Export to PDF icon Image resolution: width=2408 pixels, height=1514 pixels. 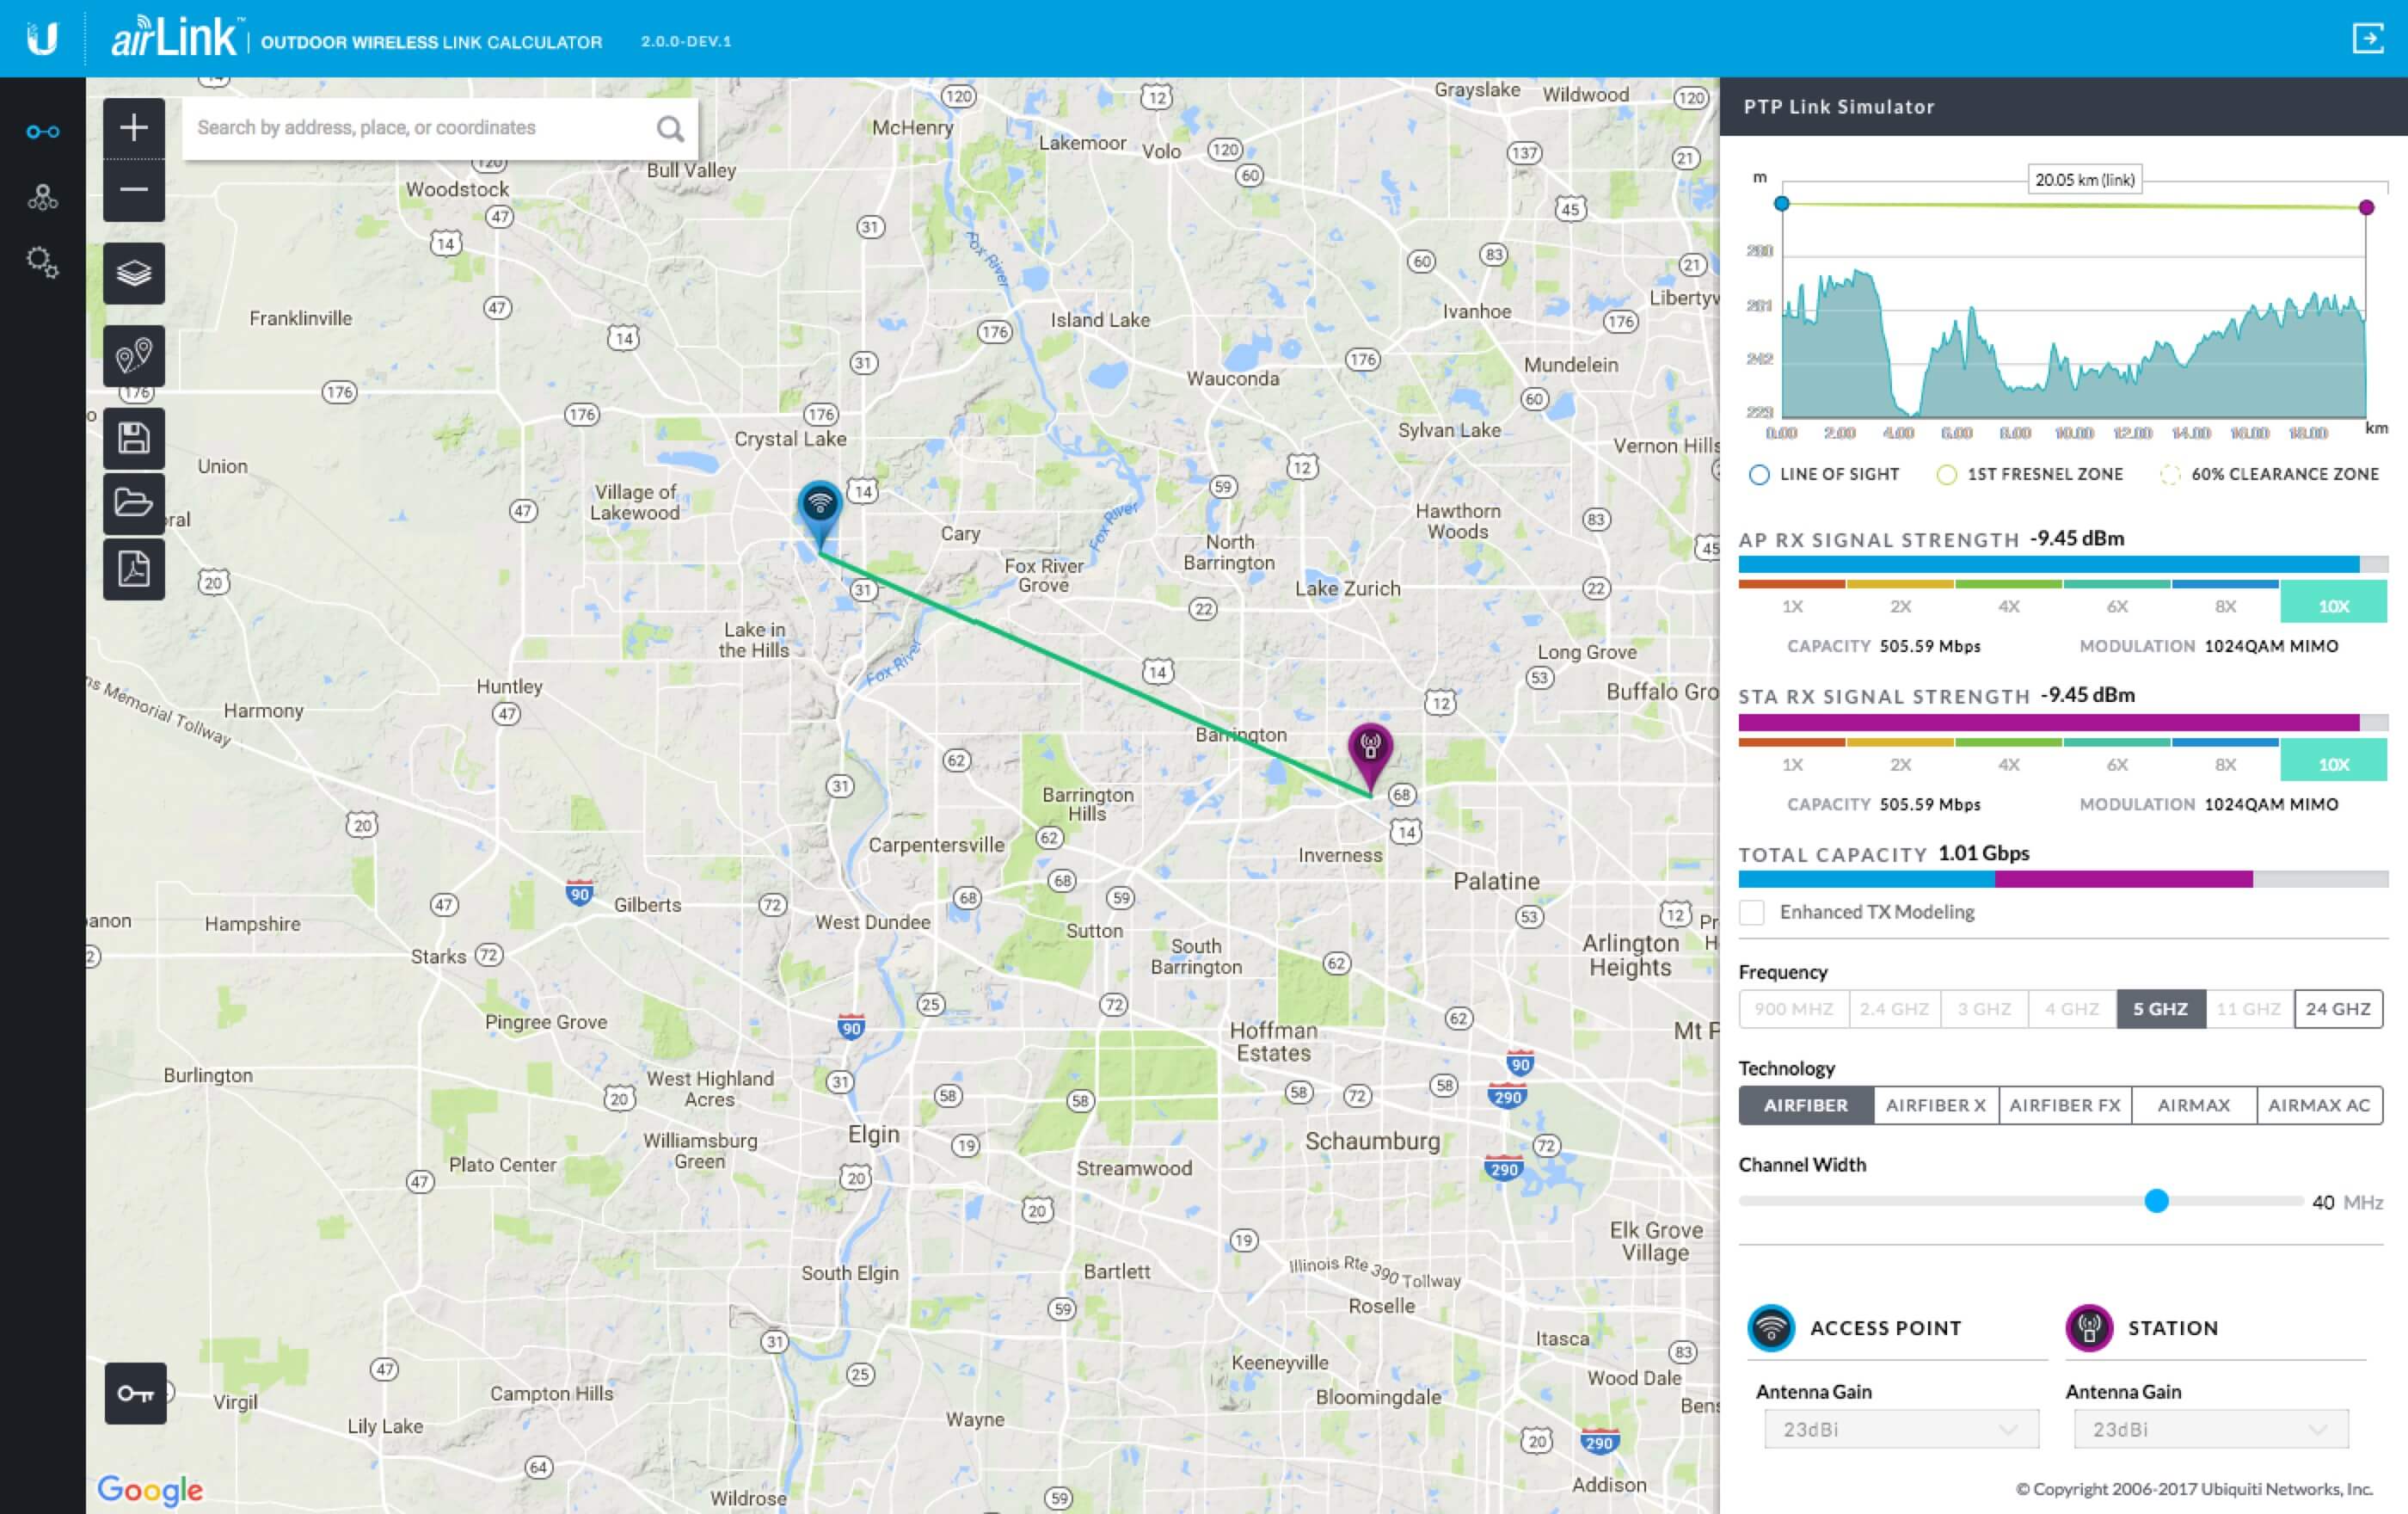(x=134, y=568)
